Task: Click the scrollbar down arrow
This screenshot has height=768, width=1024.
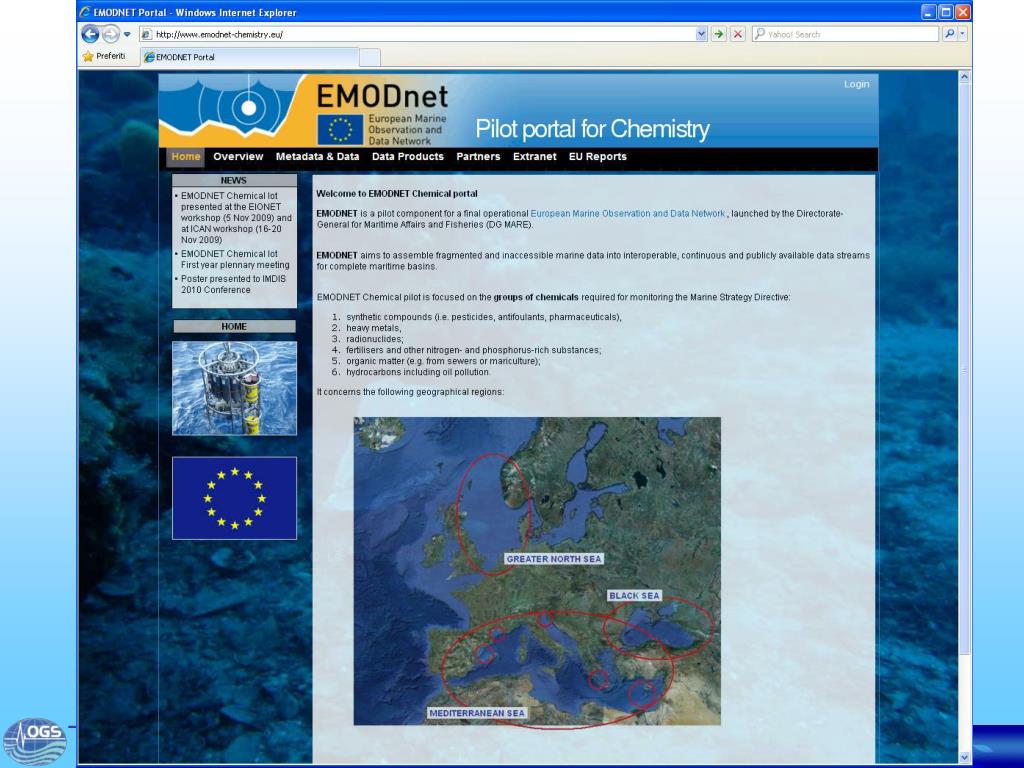Action: pos(964,757)
